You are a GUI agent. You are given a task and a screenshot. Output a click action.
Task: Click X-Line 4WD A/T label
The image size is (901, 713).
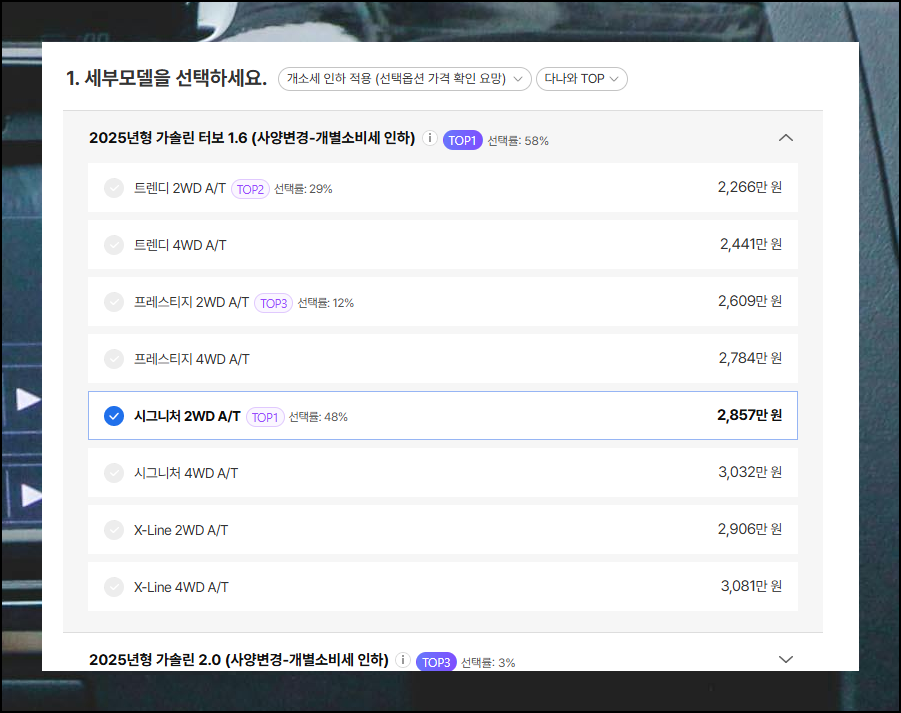[x=181, y=587]
